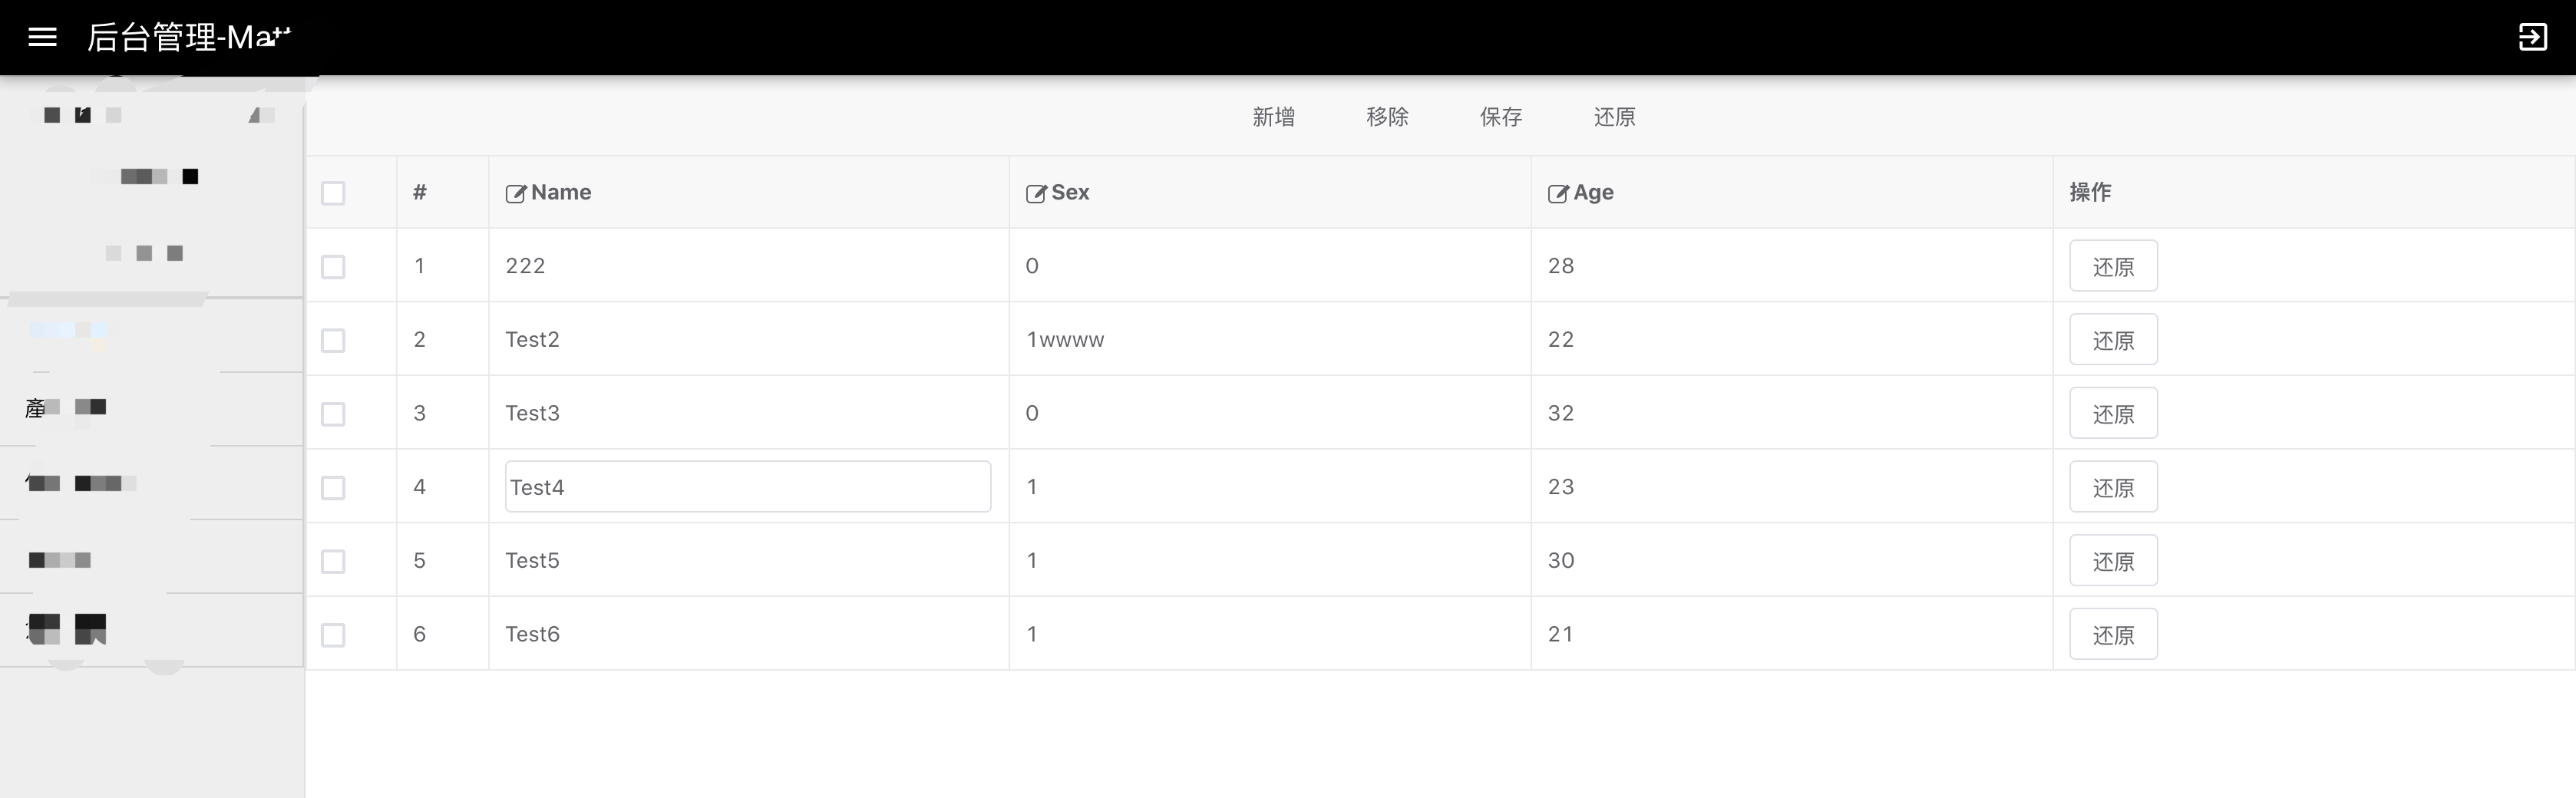This screenshot has width=2576, height=798.
Task: Click the 保存 button to save changes
Action: coord(1500,117)
